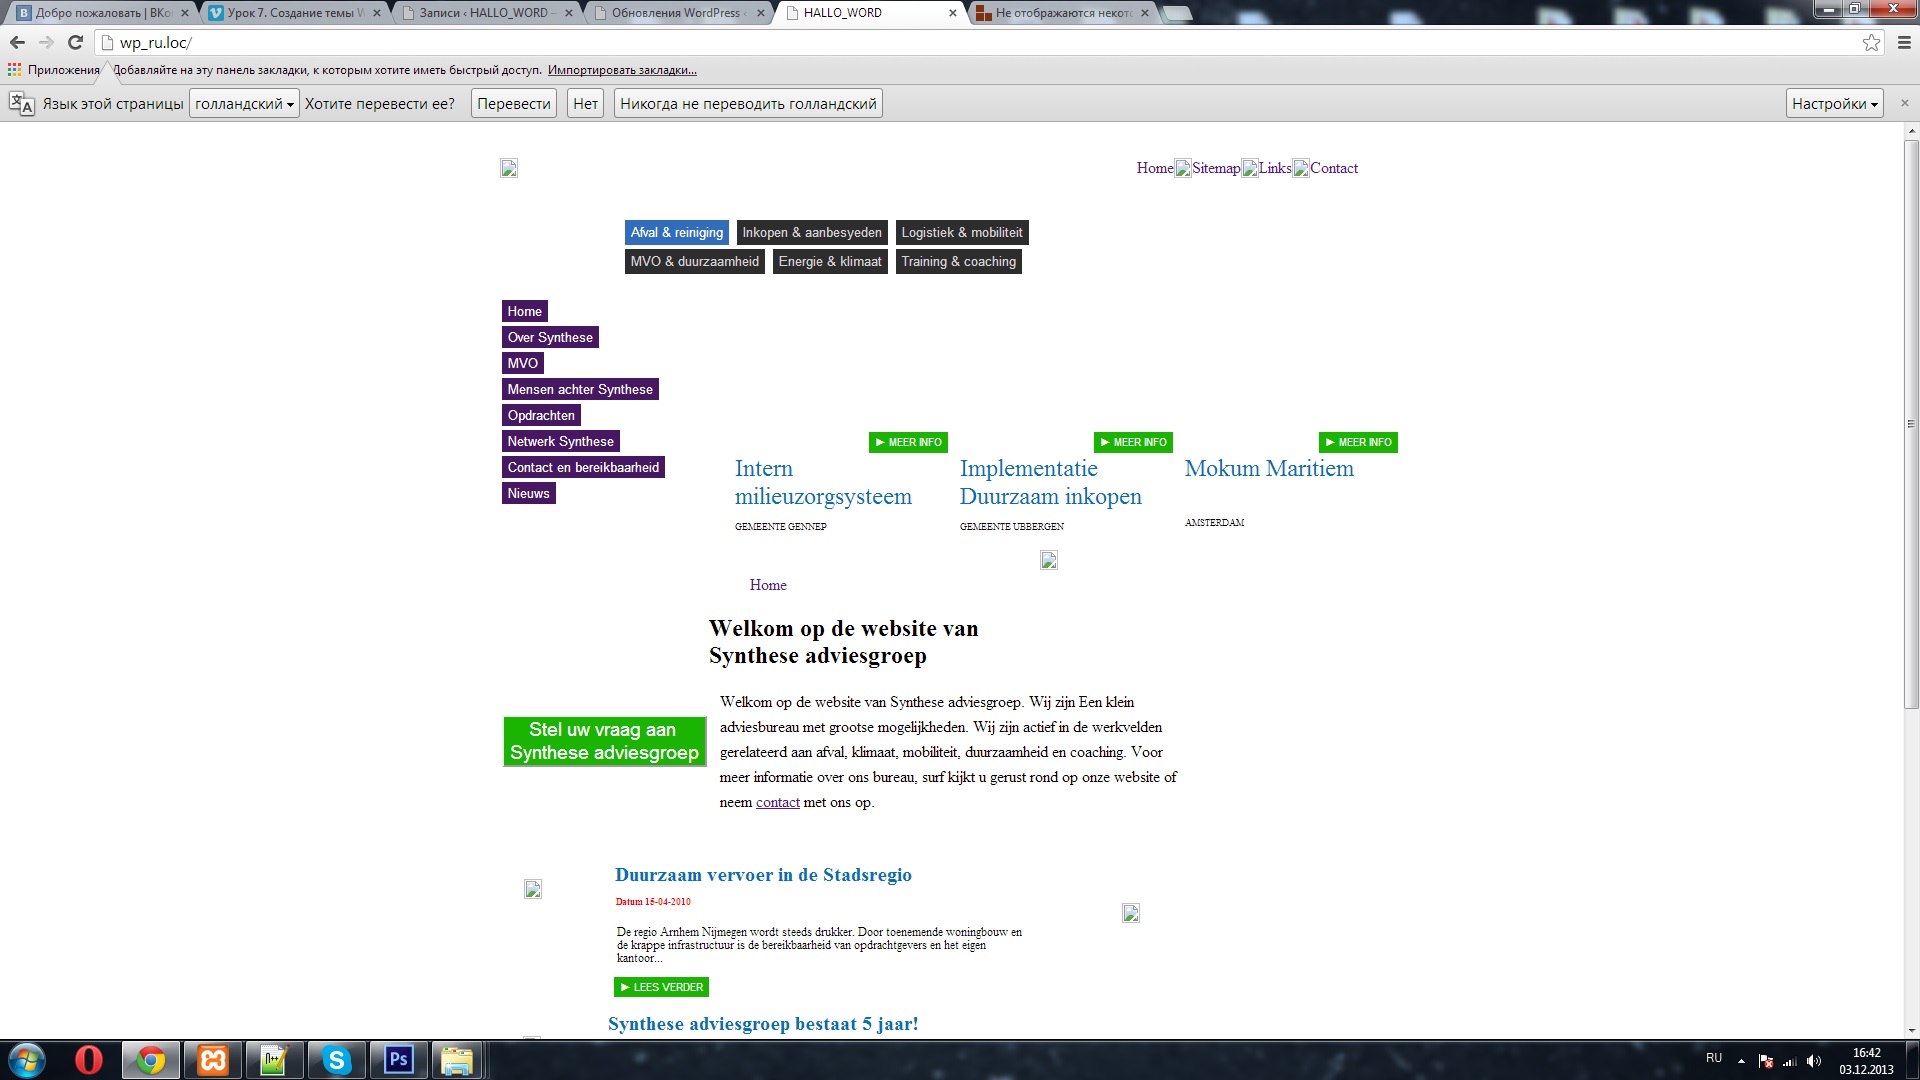Switch to the Обновления WordPress tab
This screenshot has height=1080, width=1920.
click(x=676, y=13)
